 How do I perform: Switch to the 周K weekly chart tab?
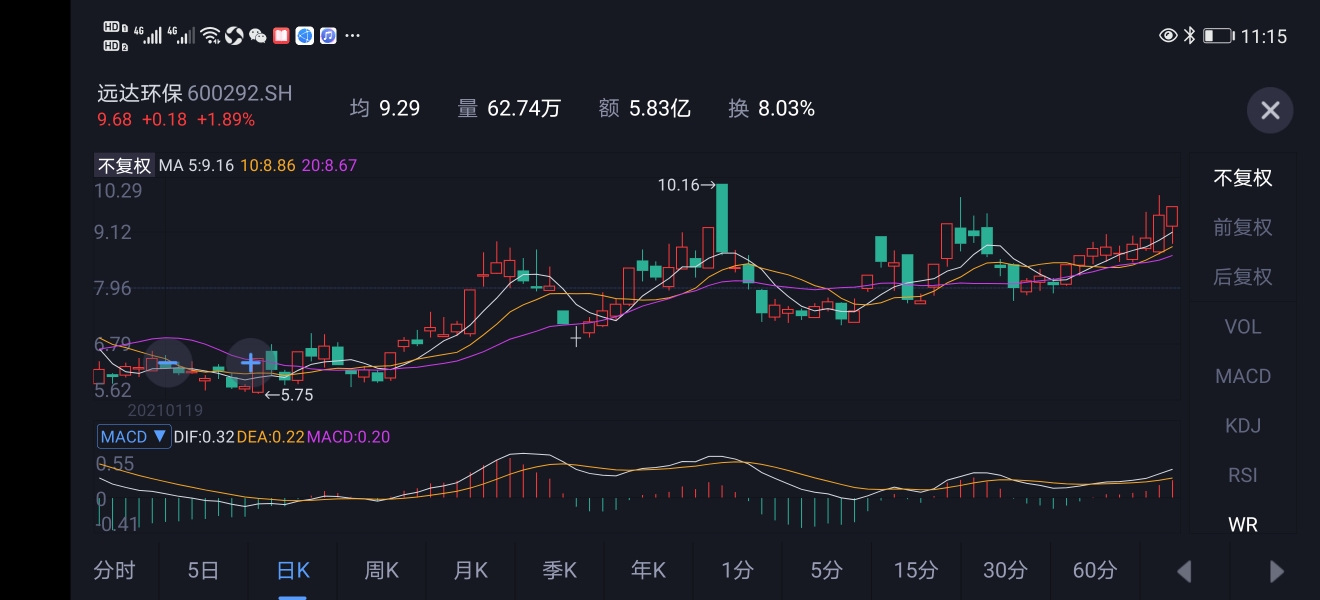[x=381, y=570]
